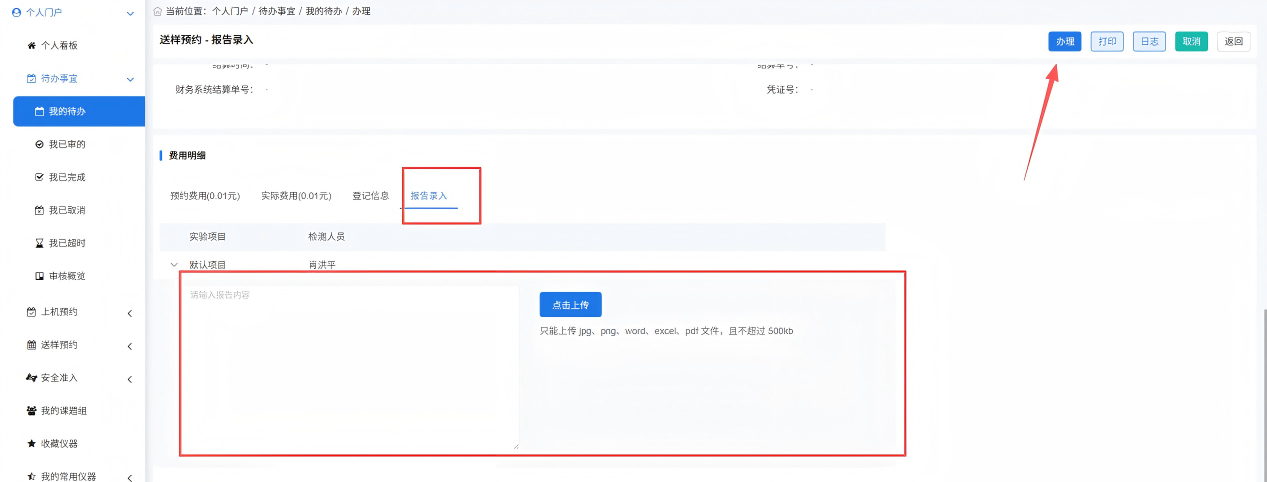Collapse the 个人门户 menu section

pos(130,13)
